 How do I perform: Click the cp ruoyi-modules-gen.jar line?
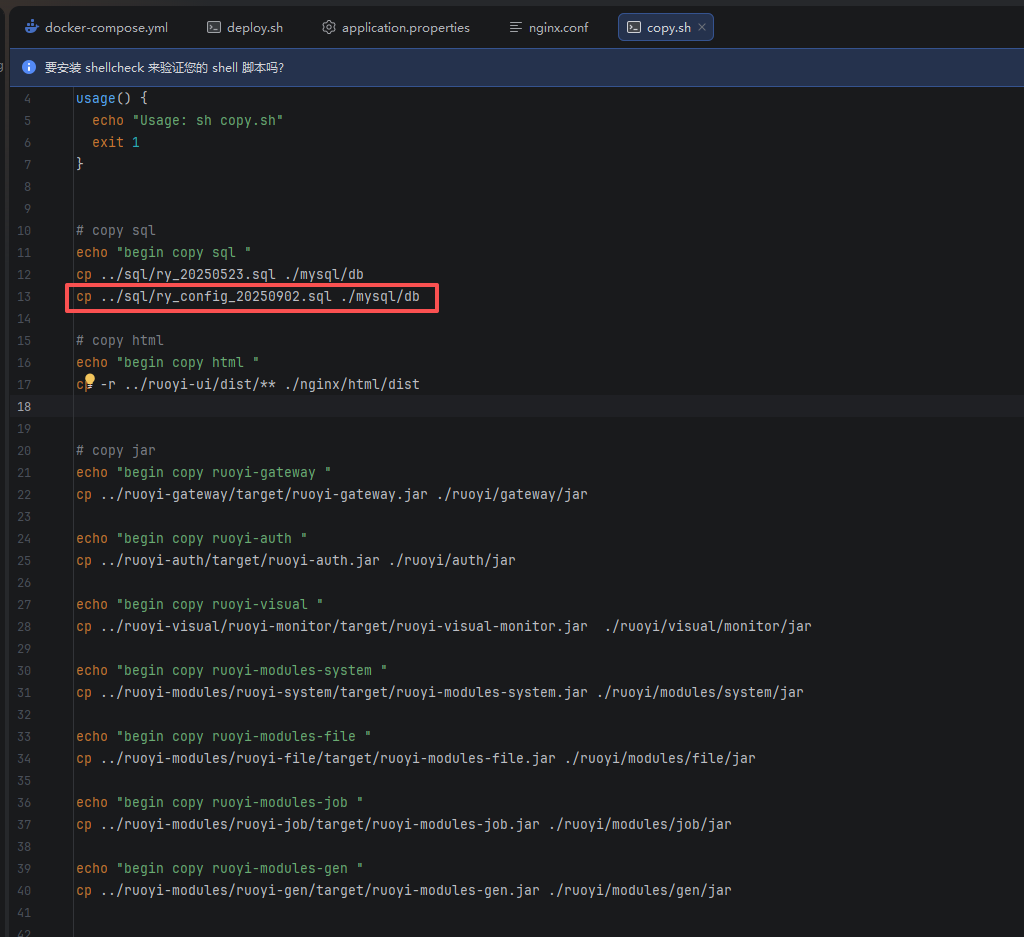(404, 890)
